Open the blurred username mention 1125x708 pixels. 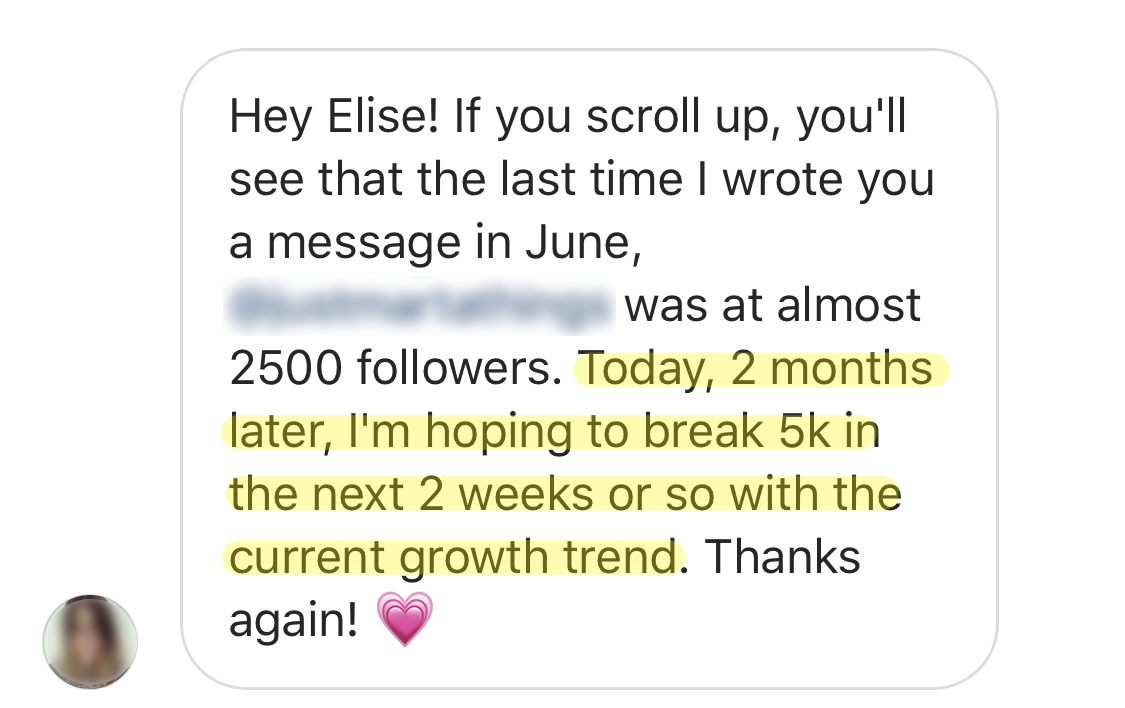[419, 305]
